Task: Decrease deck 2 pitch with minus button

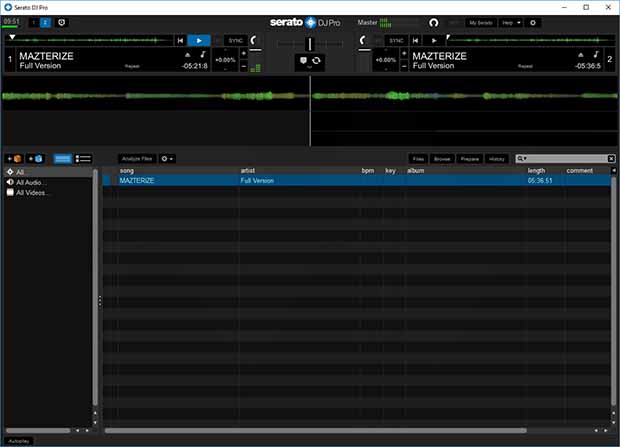Action: (x=404, y=66)
